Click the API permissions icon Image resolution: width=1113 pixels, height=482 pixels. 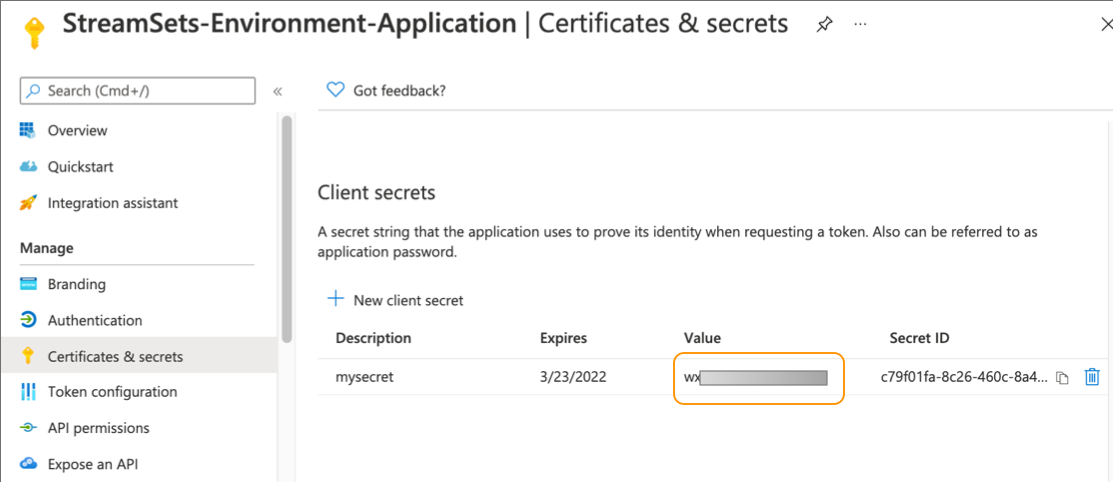28,428
